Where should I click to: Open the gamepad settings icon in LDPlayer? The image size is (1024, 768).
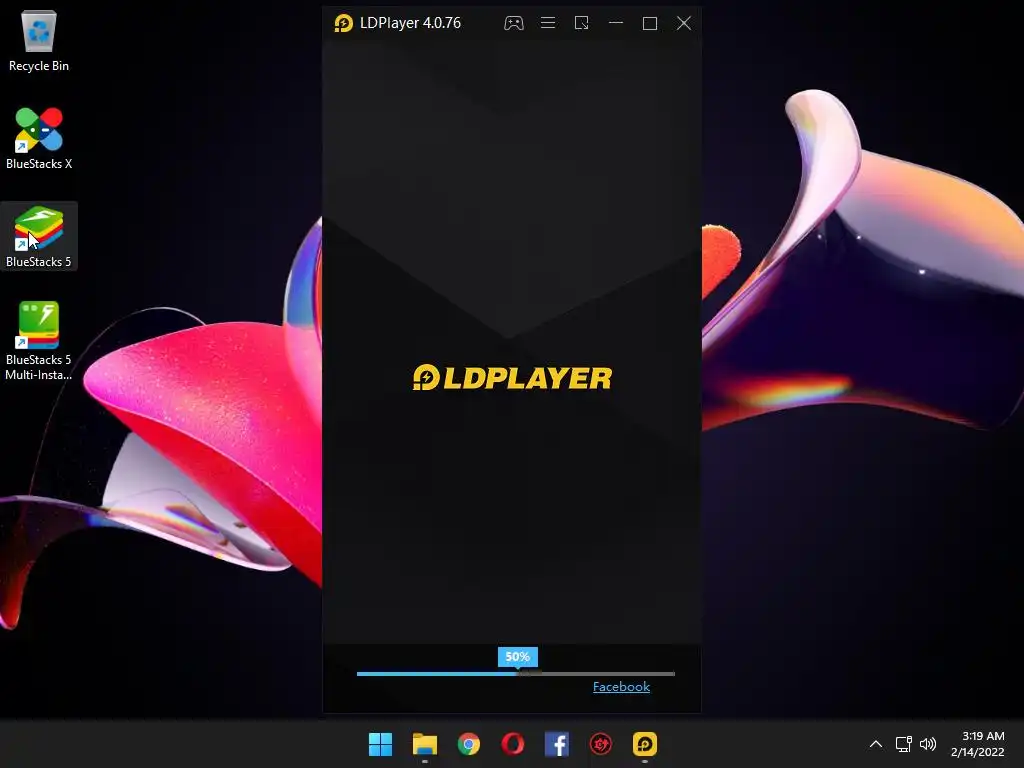pos(514,24)
